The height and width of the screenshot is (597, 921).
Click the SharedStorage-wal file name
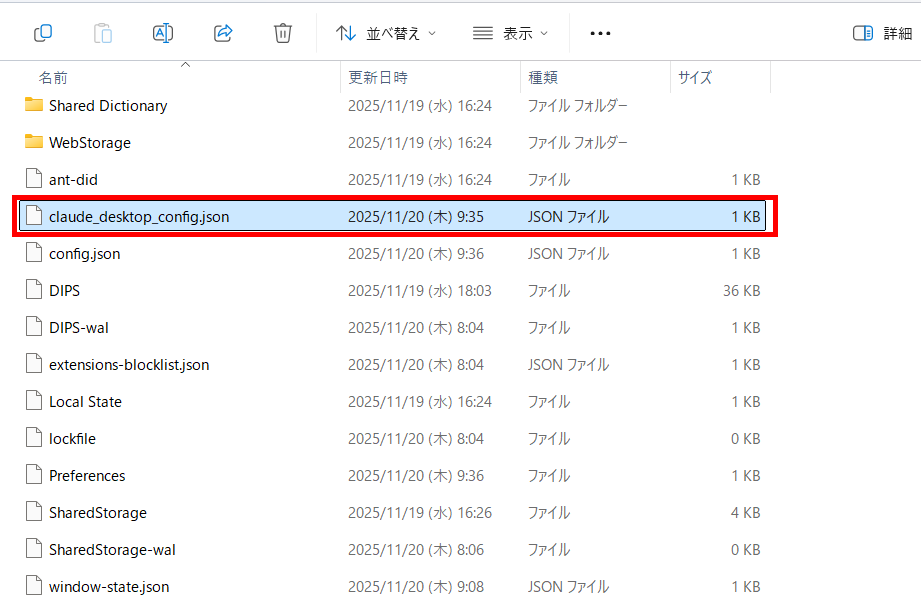coord(112,550)
